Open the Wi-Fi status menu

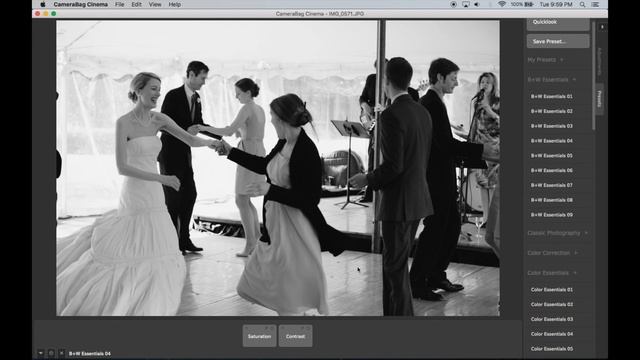pyautogui.click(x=502, y=4)
